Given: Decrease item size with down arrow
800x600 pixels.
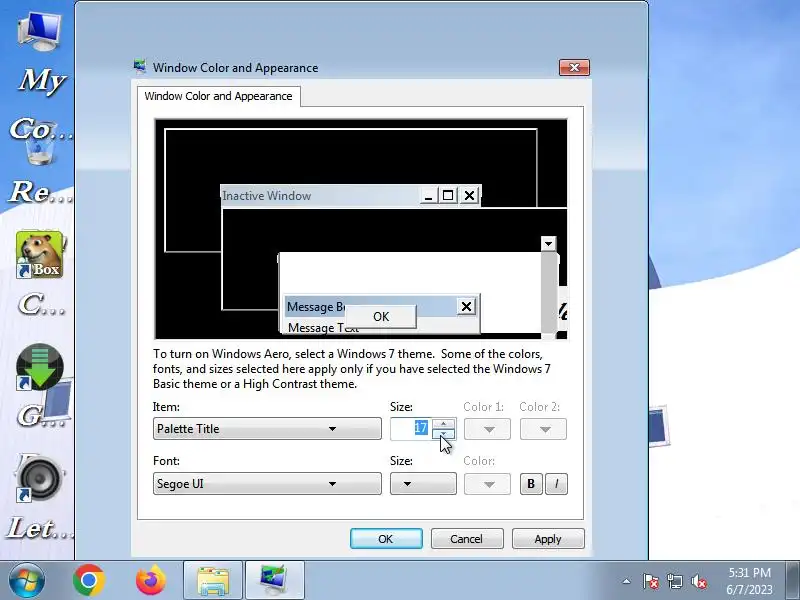Looking at the screenshot, I should coord(443,434).
